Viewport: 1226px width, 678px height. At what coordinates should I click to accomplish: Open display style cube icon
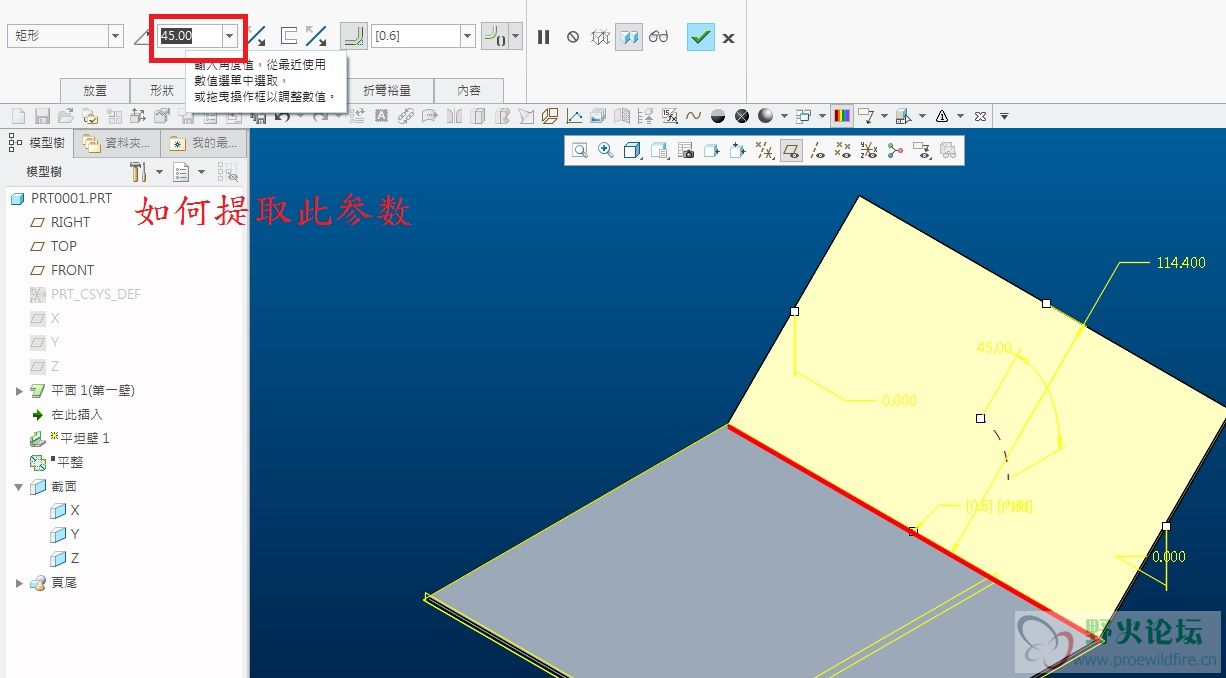pyautogui.click(x=632, y=151)
